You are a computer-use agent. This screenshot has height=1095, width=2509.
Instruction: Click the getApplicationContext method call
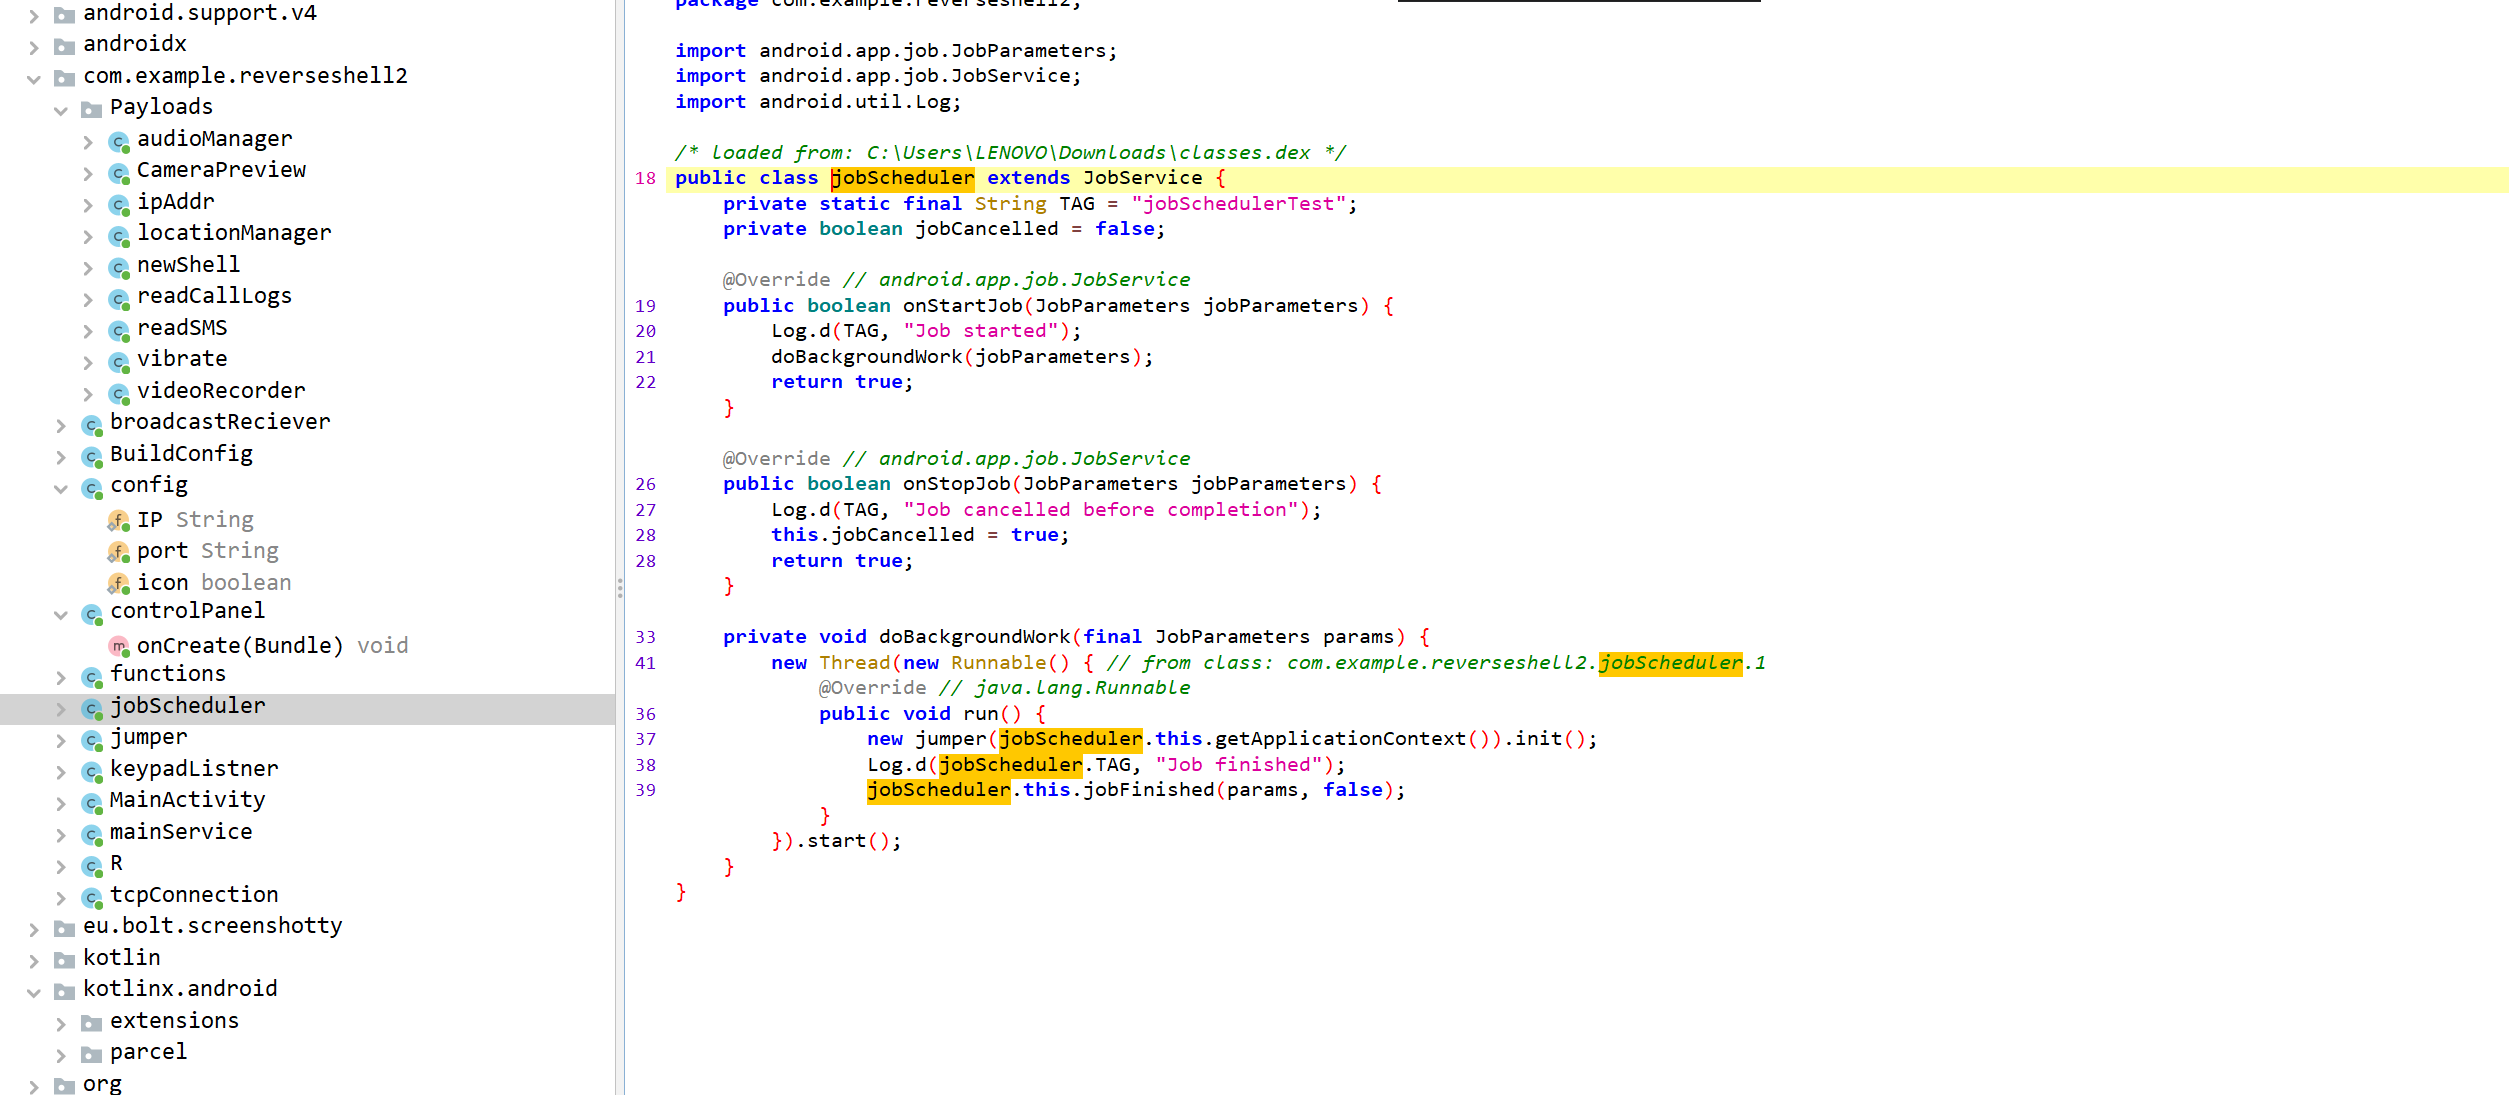click(x=1340, y=739)
